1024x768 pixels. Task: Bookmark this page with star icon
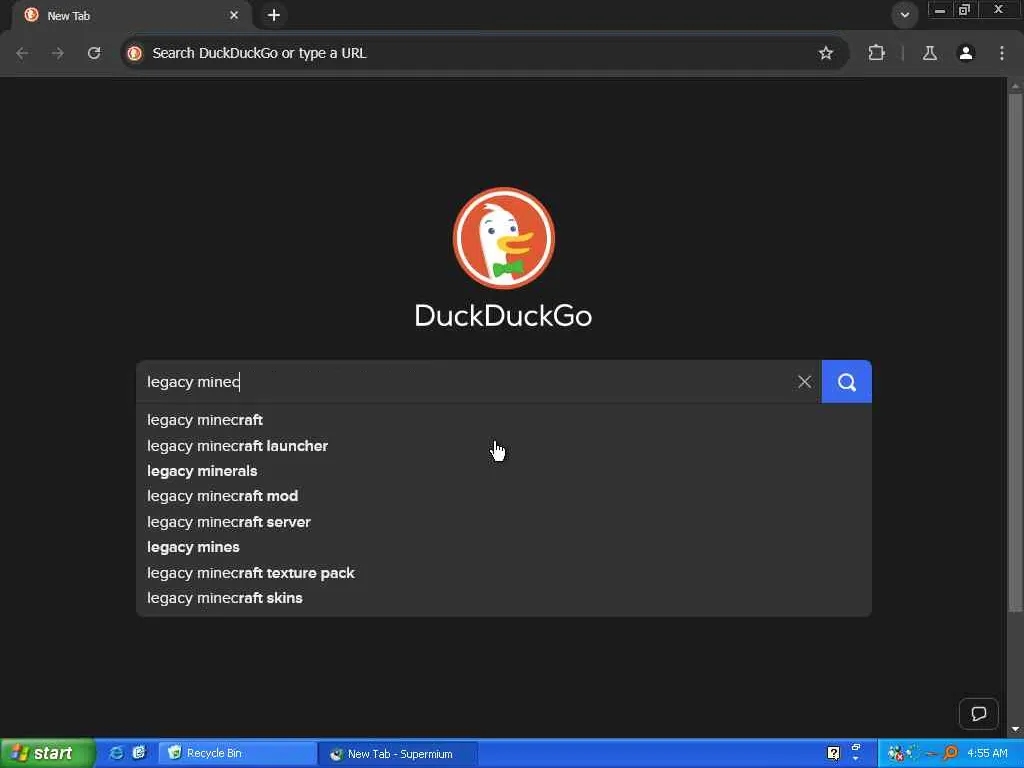(x=825, y=53)
